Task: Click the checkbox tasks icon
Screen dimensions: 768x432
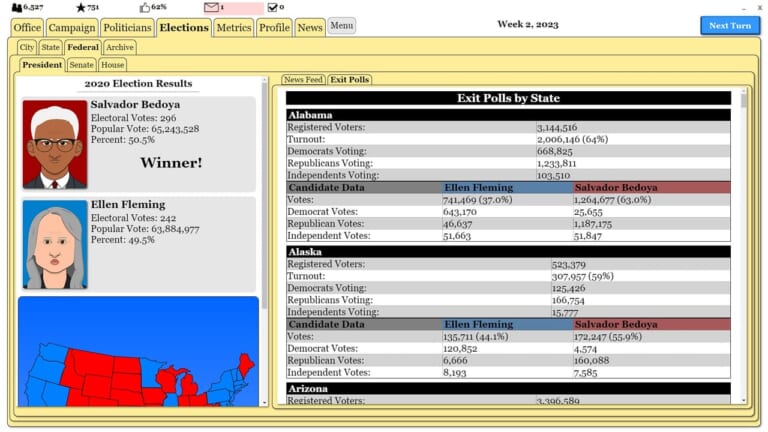Action: (x=272, y=7)
